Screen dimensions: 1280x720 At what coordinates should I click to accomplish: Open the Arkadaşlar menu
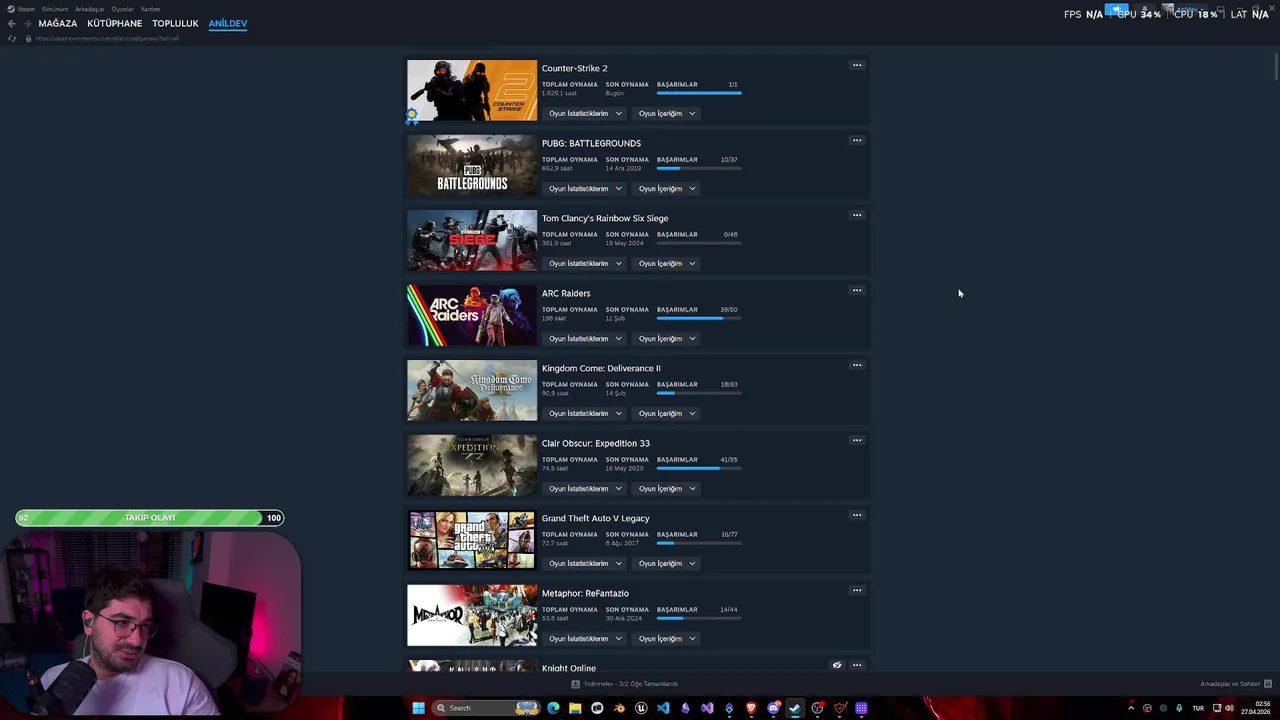(89, 9)
